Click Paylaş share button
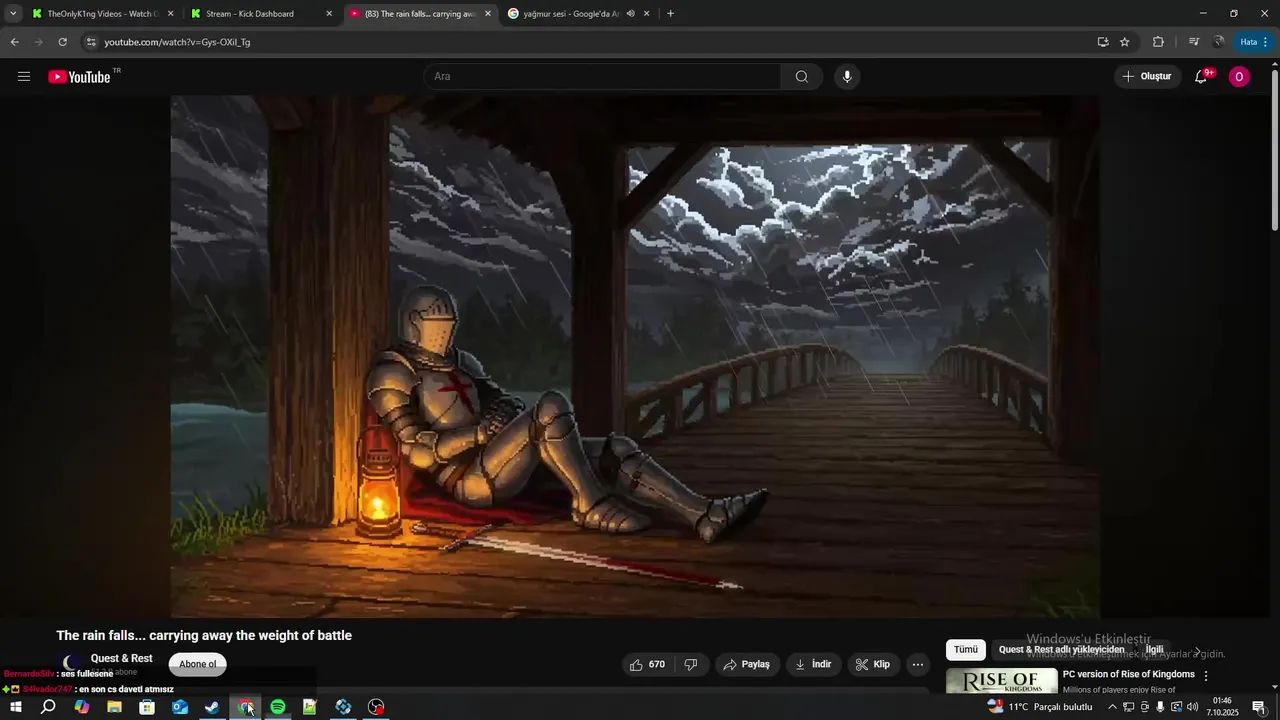Image resolution: width=1280 pixels, height=720 pixels. 748,664
